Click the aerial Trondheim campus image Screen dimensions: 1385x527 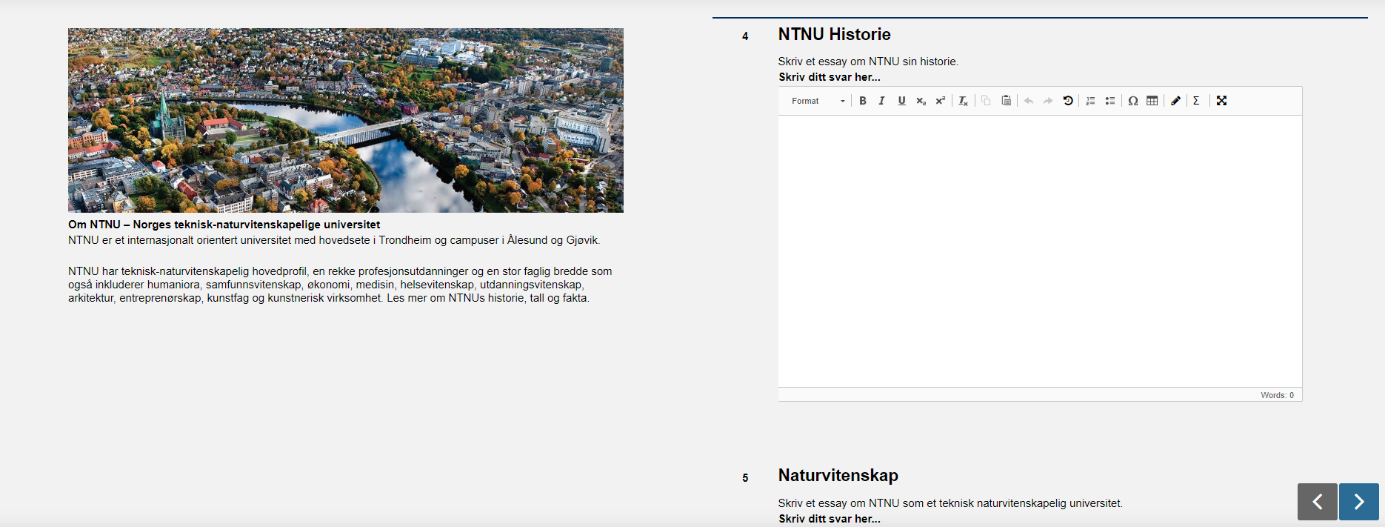click(x=346, y=120)
